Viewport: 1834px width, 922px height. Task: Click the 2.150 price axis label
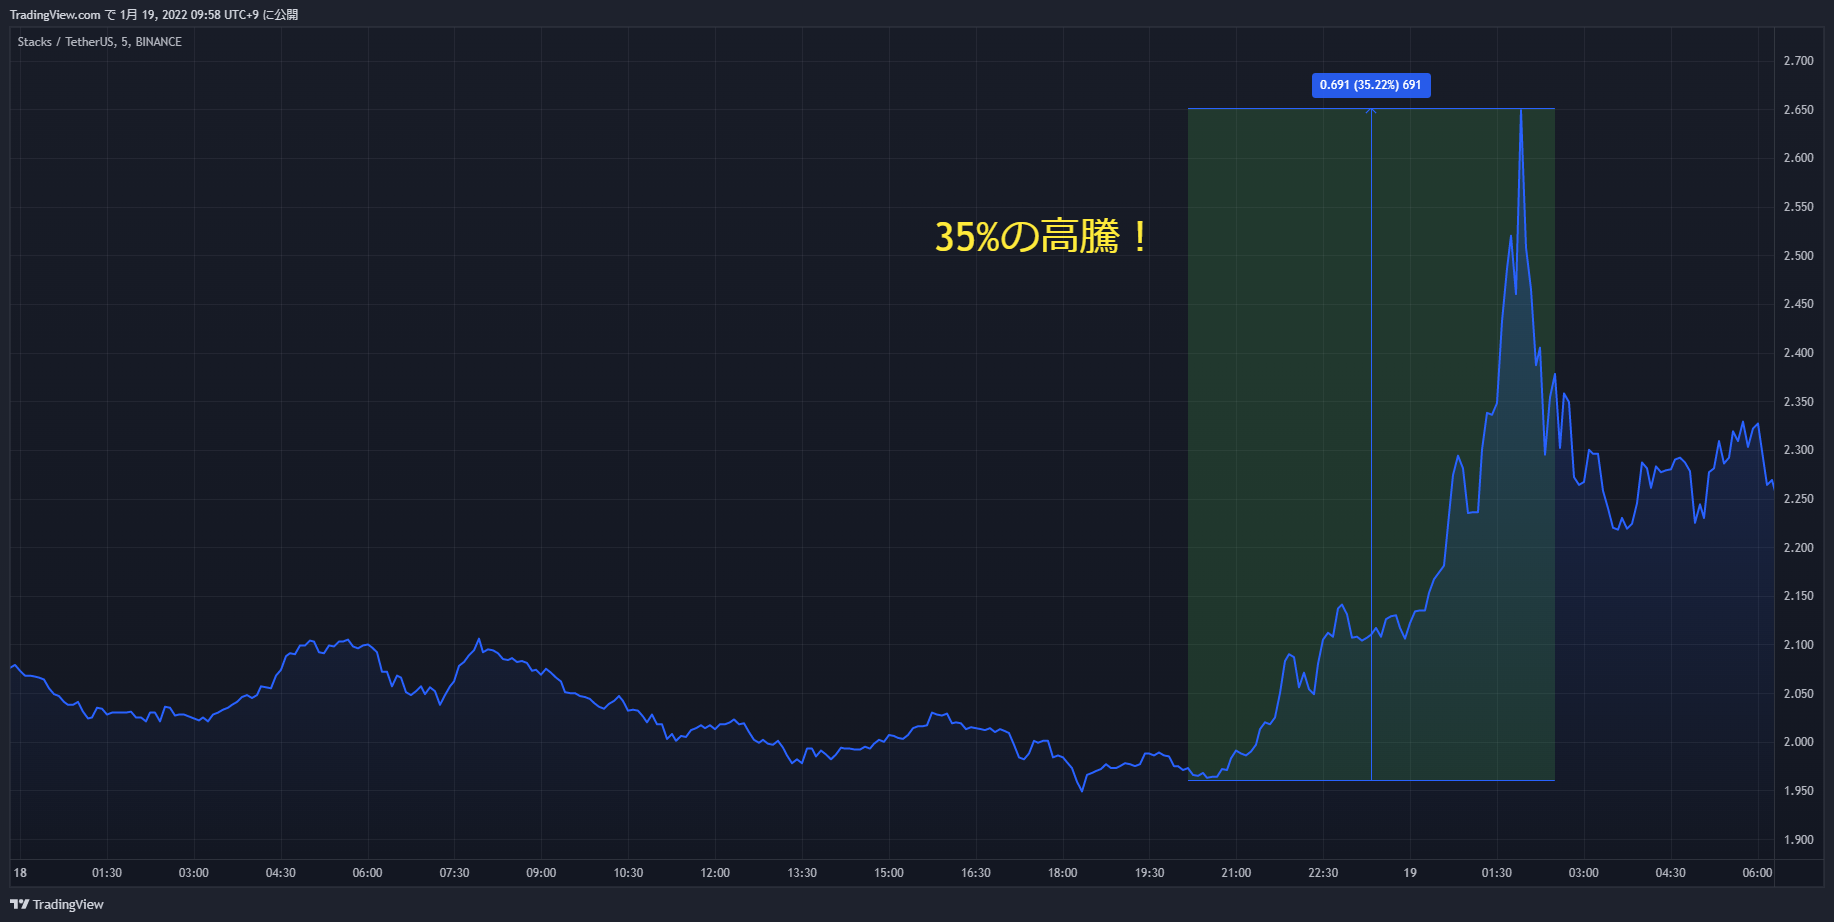click(1798, 596)
